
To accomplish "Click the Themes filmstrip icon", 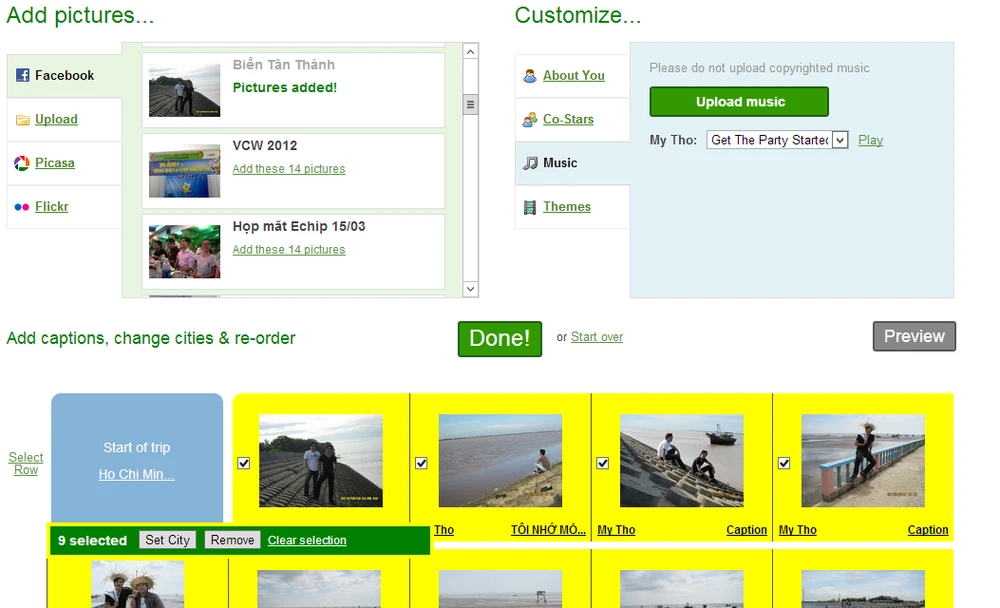I will tap(530, 207).
